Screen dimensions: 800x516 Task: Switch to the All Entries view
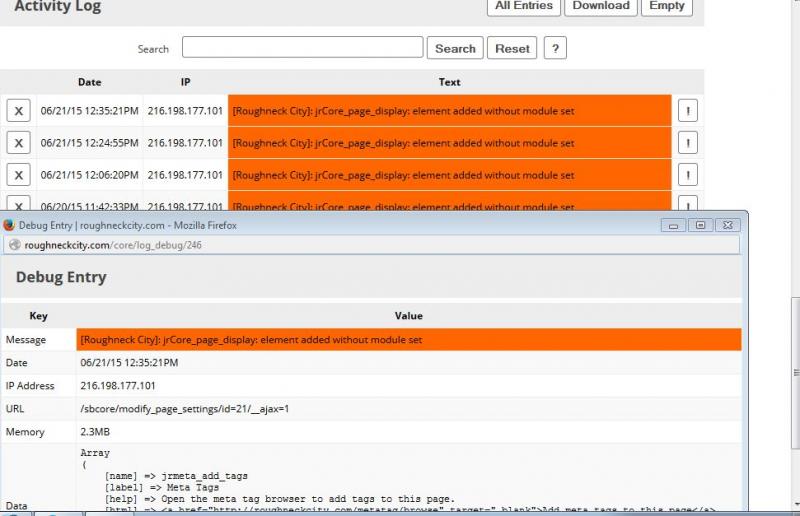tap(524, 6)
